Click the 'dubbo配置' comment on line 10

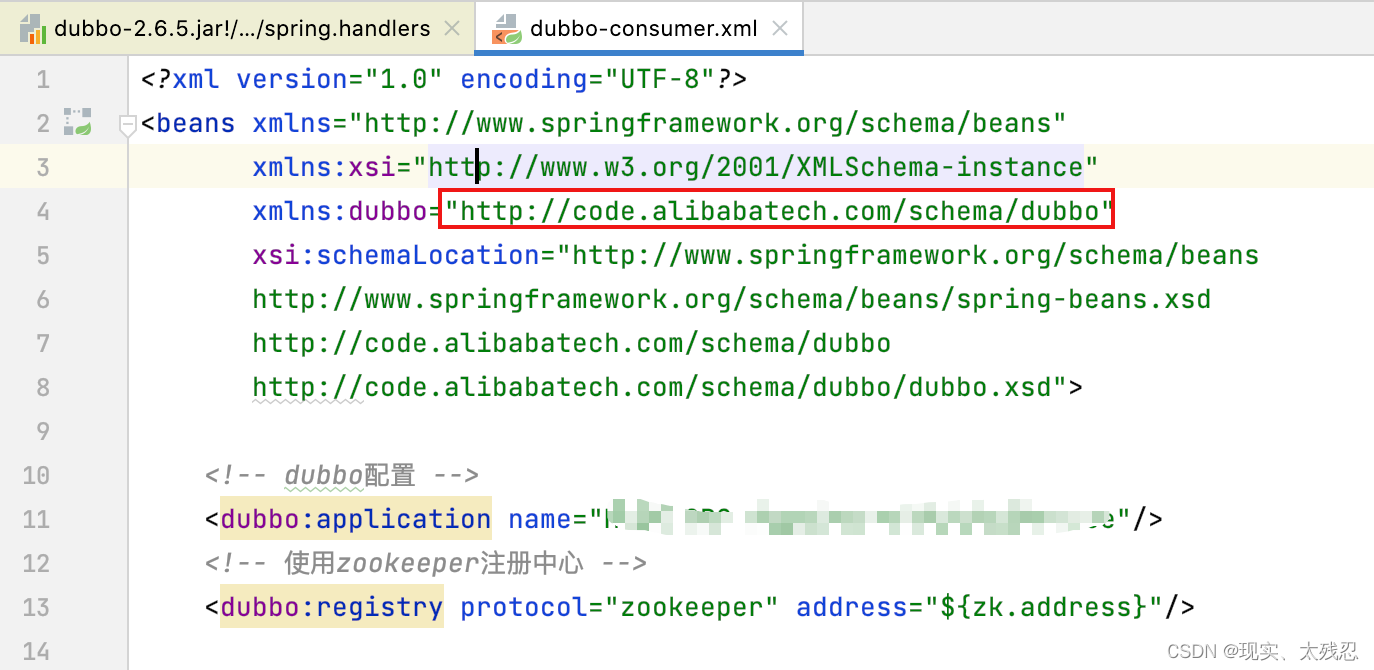pos(341,475)
